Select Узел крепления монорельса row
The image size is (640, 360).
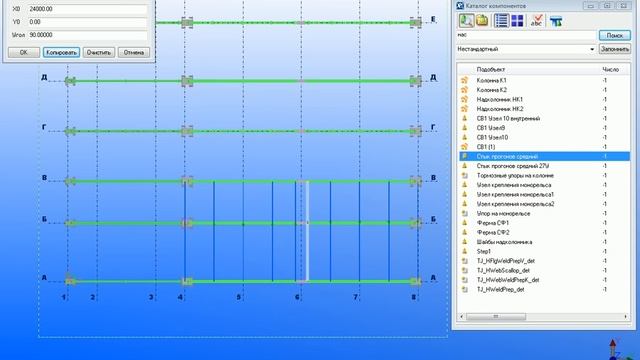coord(544,185)
